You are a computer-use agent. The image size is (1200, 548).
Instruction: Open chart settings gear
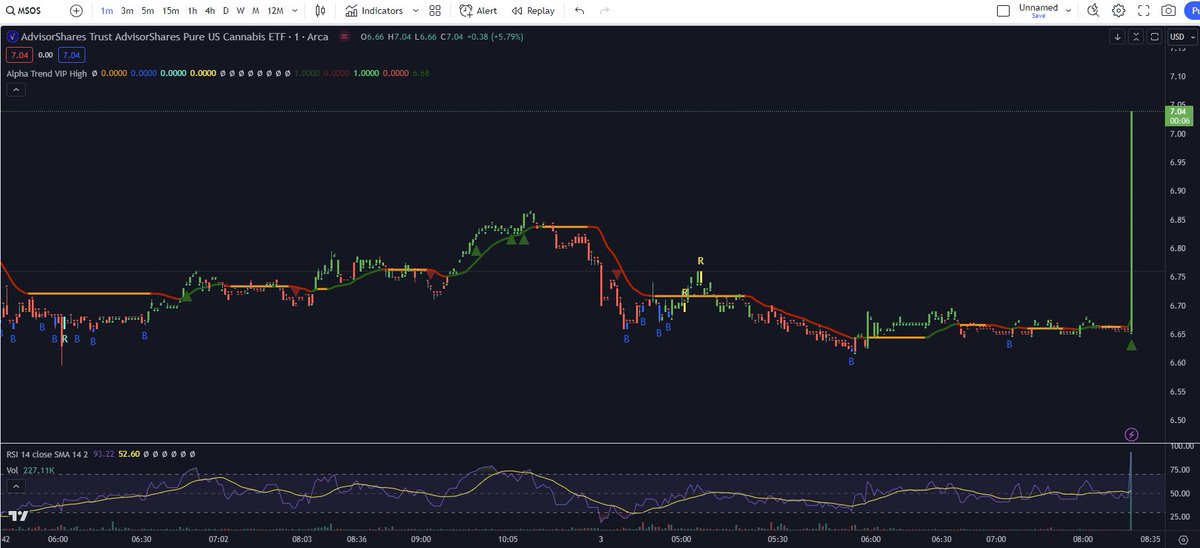click(1118, 11)
